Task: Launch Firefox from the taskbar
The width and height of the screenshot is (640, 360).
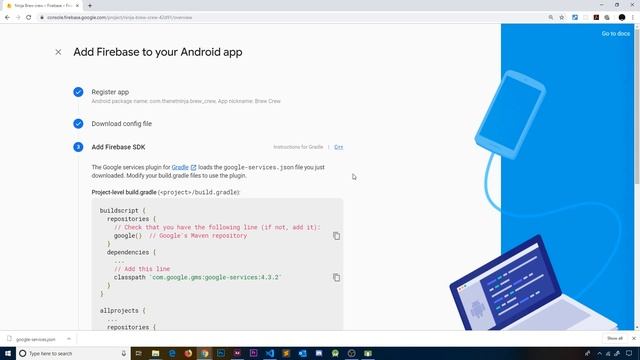Action: point(188,353)
